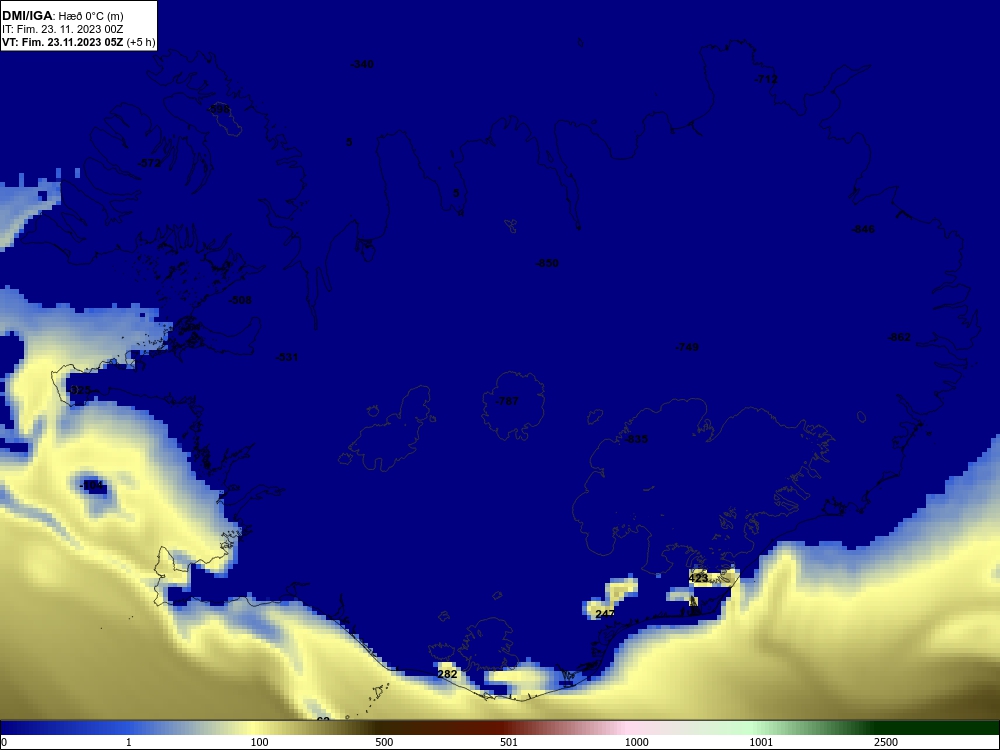
Task: Select the -104 value in the dark blue patch
Action: click(92, 485)
